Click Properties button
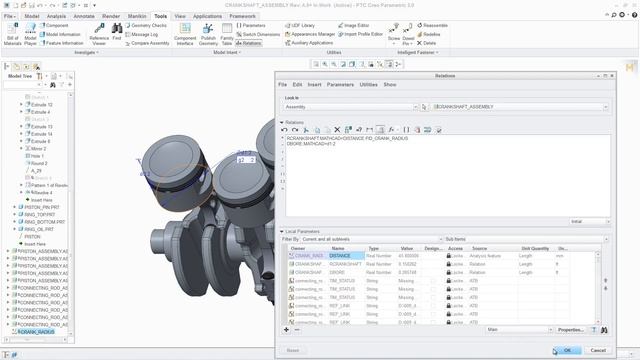640x360 pixels. [x=571, y=330]
